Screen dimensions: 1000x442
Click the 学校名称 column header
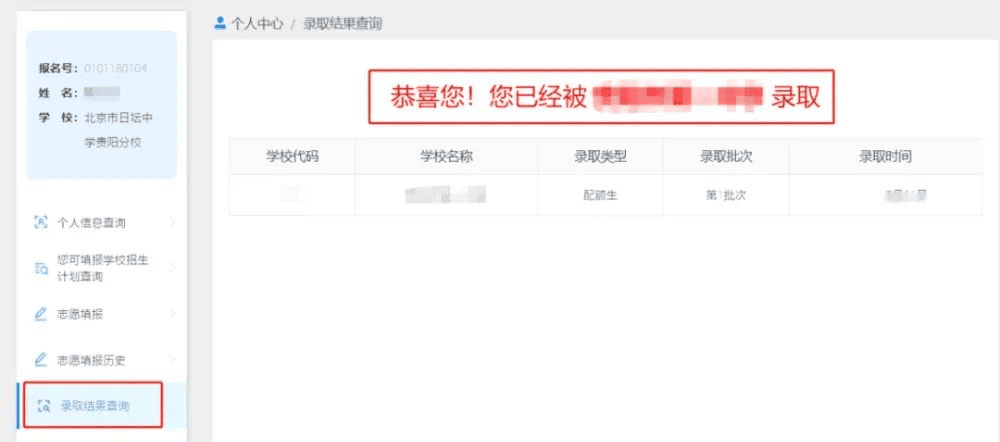pos(447,157)
